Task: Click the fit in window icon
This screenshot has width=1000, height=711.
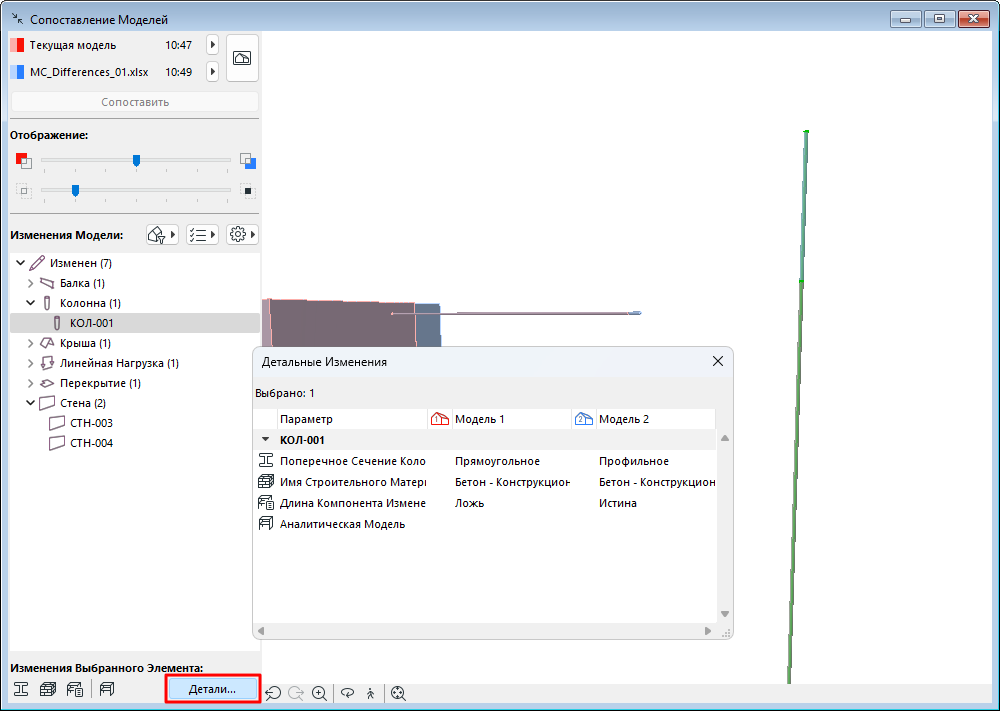Action: 399,693
